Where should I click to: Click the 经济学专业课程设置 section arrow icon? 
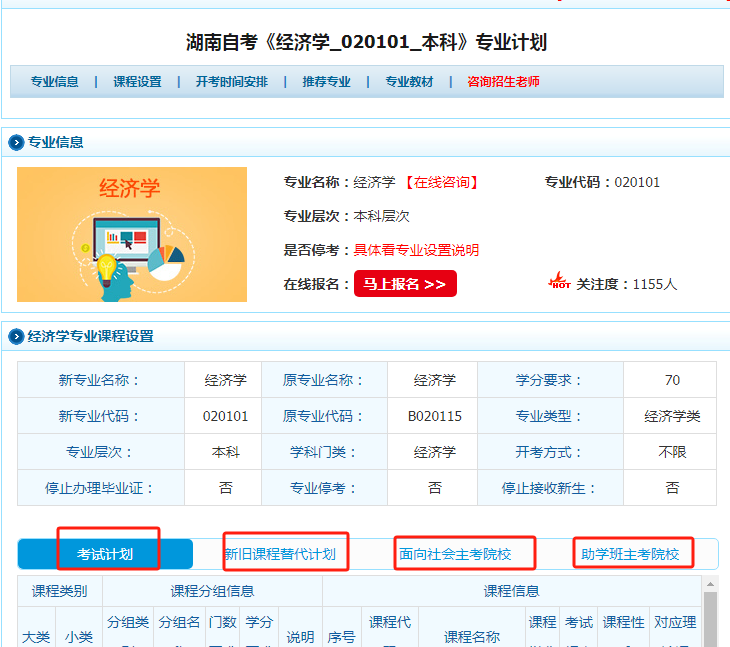[16, 336]
